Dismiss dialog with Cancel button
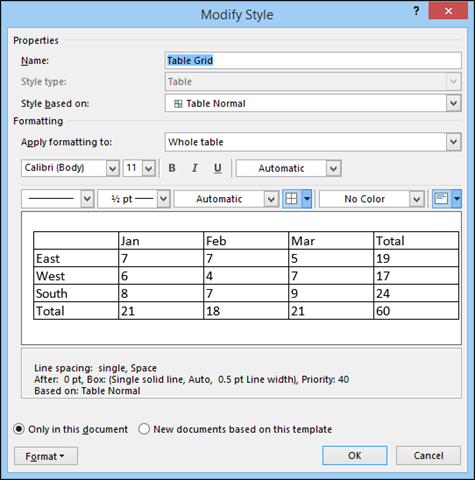 (428, 455)
